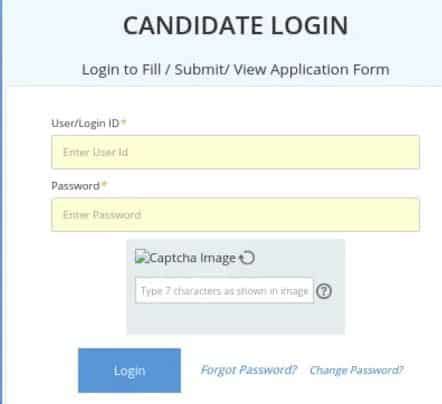Click the gap between Forgot and Change Password links
The height and width of the screenshot is (404, 442).
(303, 370)
